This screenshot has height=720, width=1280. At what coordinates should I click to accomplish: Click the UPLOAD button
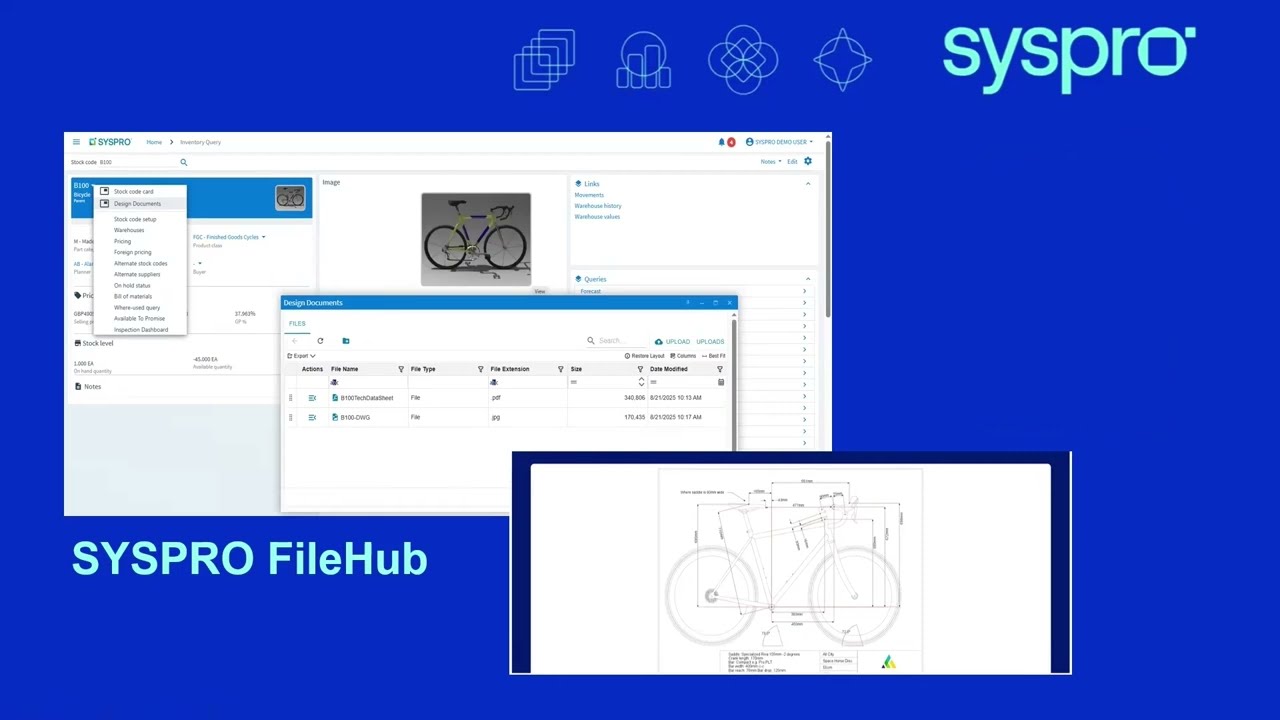(673, 341)
